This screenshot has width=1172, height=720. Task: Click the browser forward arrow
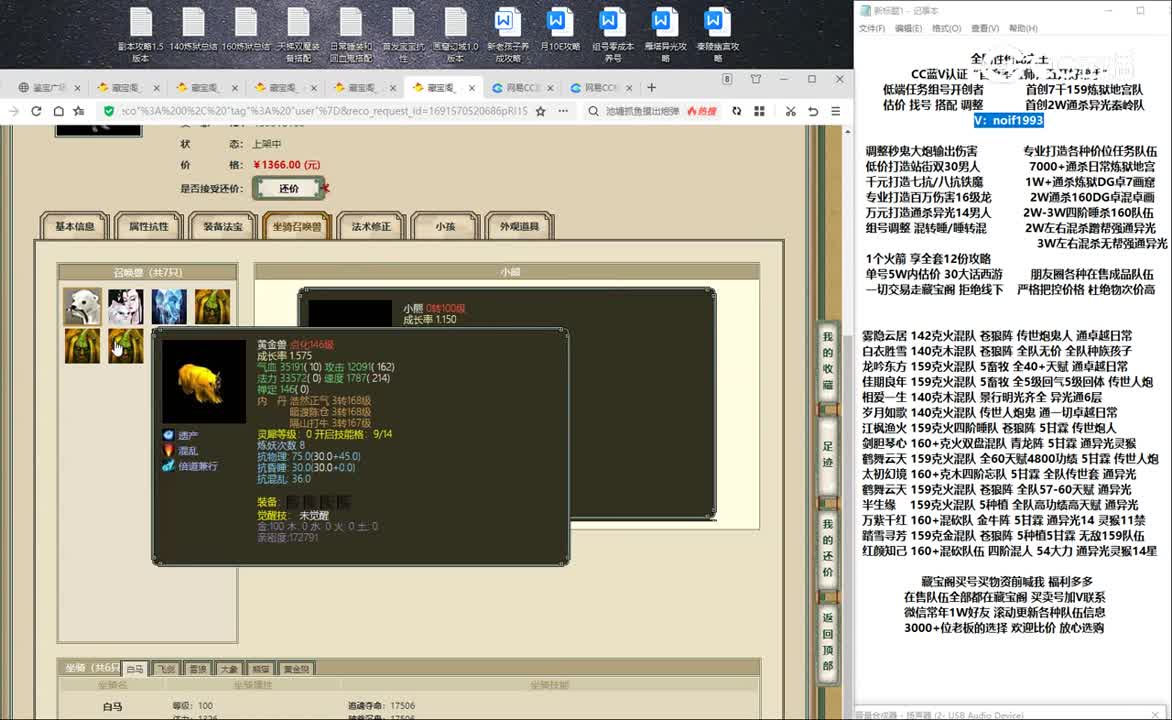click(x=14, y=111)
